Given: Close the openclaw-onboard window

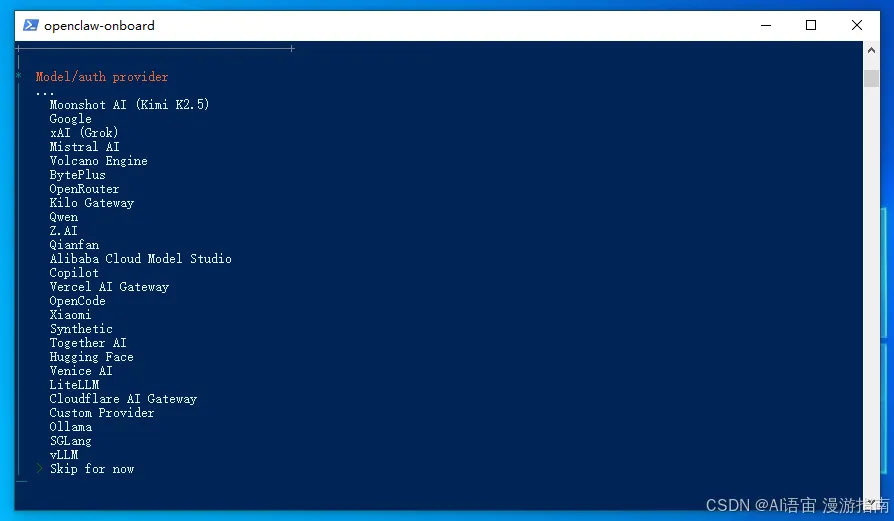Looking at the screenshot, I should pos(856,25).
